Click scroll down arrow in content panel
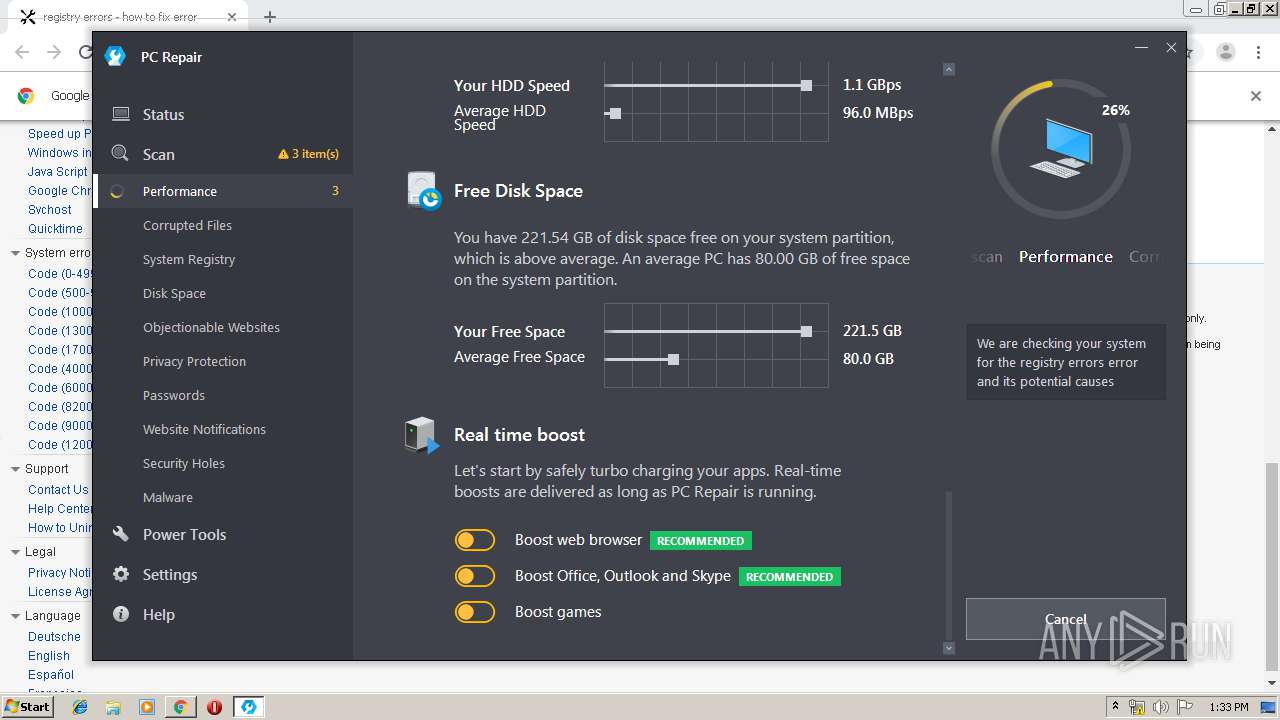 [949, 648]
